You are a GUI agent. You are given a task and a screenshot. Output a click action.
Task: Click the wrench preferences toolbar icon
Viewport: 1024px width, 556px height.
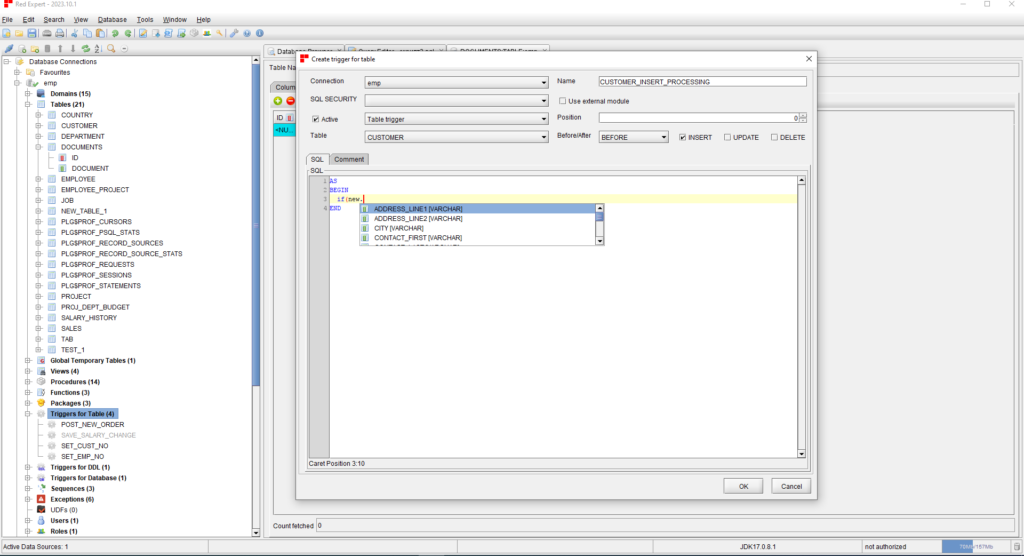[x=233, y=33]
